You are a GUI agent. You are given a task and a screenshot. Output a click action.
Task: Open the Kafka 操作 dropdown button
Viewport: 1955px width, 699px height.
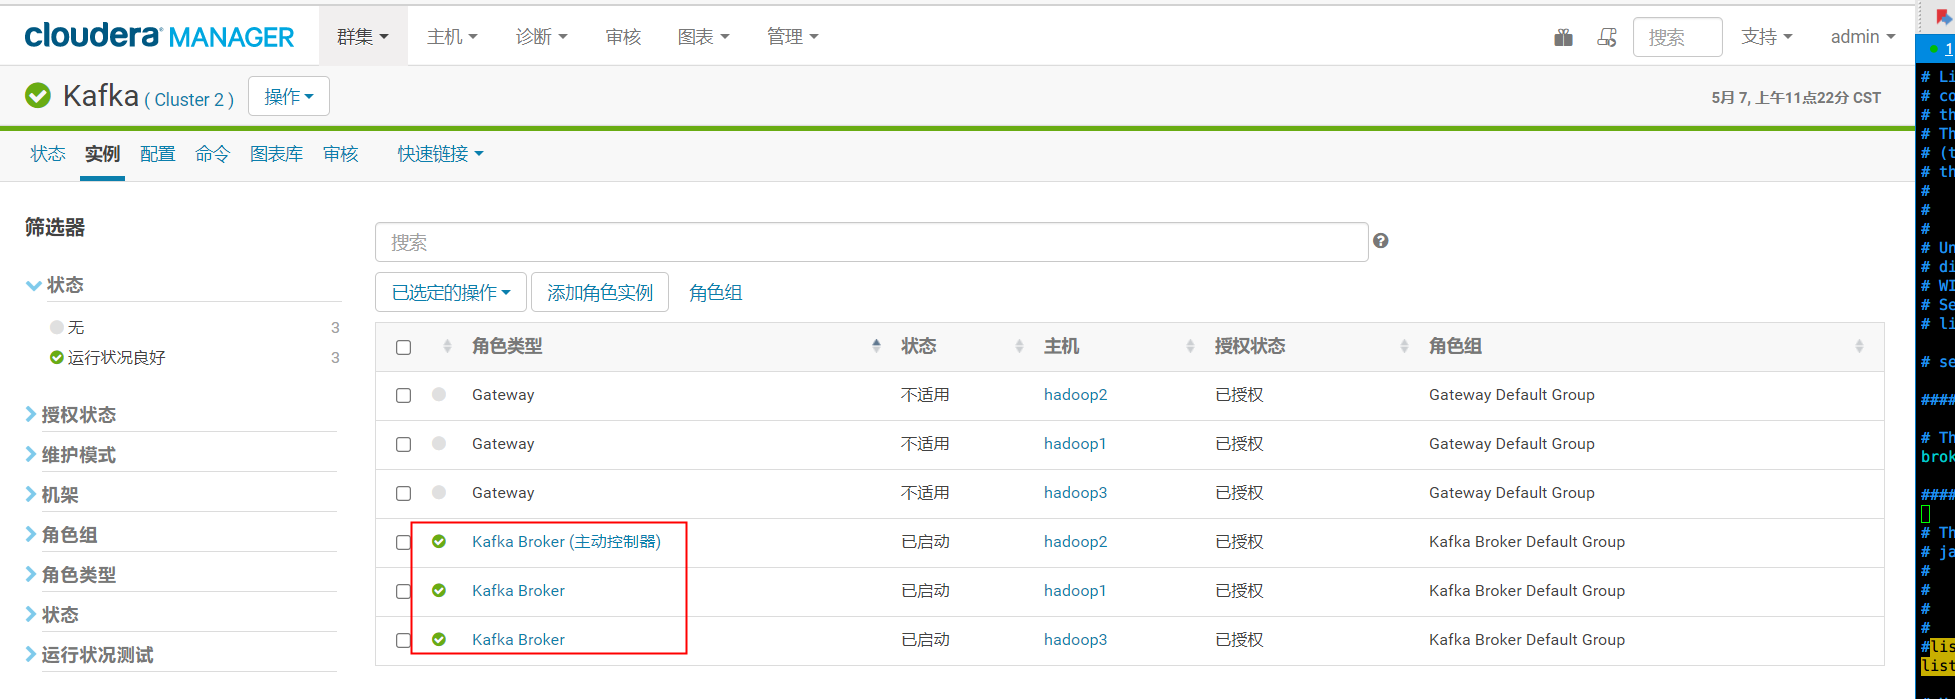click(289, 96)
